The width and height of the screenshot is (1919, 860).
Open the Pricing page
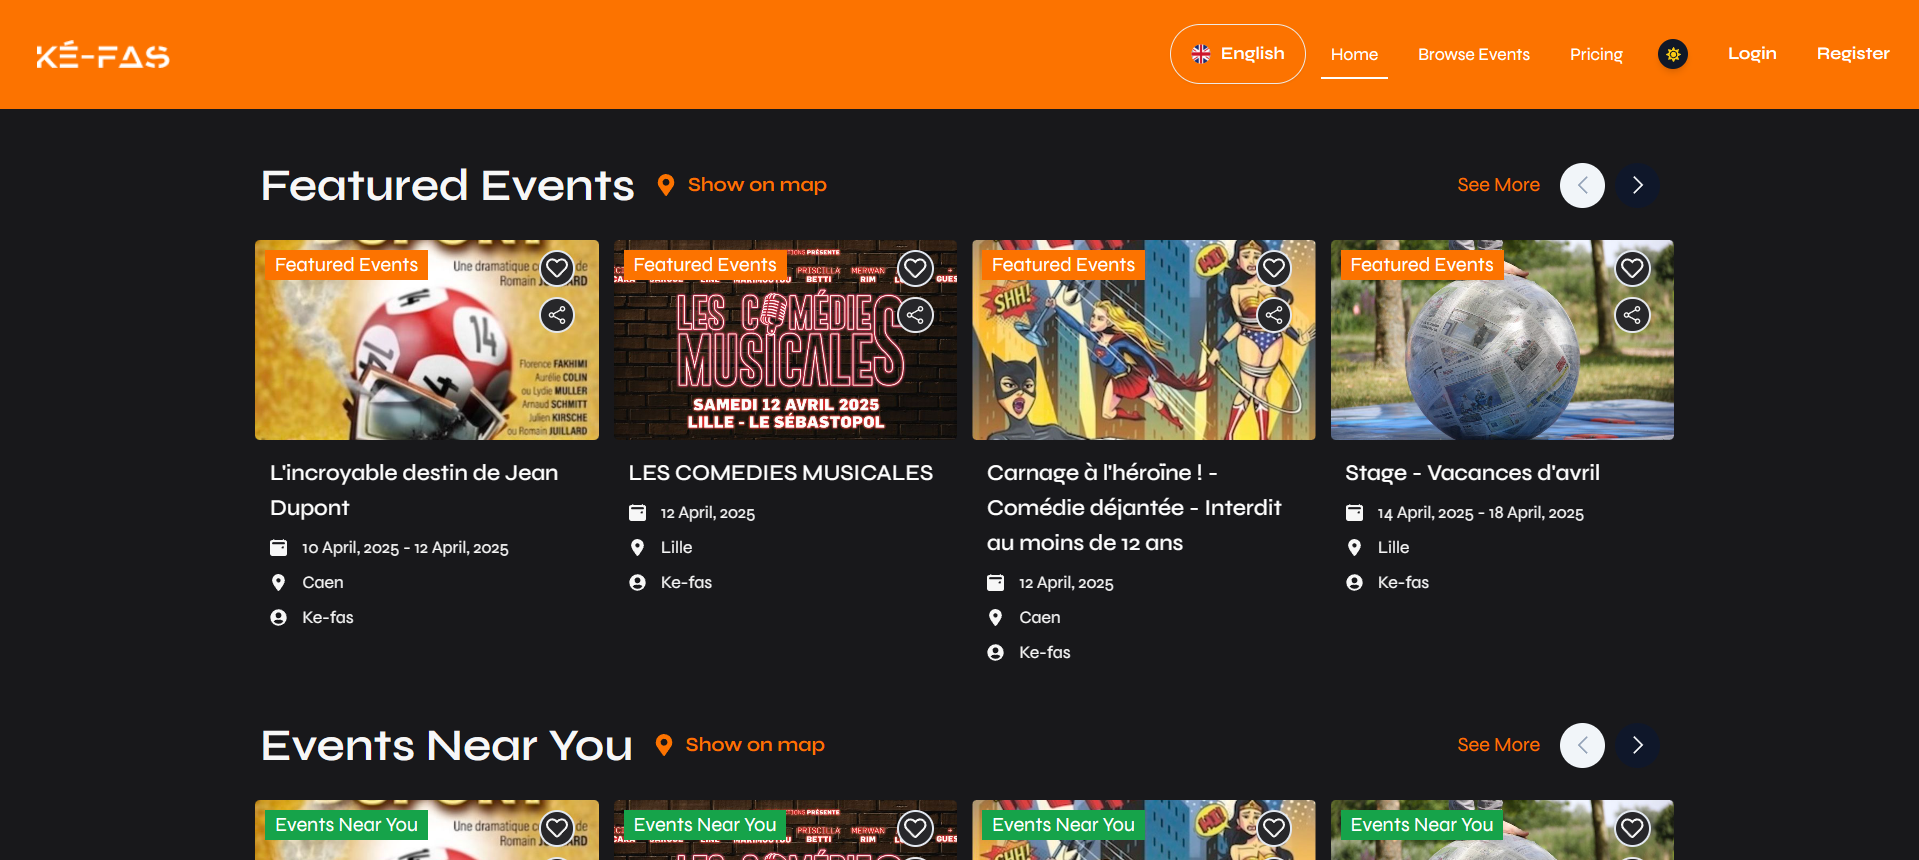click(1596, 54)
